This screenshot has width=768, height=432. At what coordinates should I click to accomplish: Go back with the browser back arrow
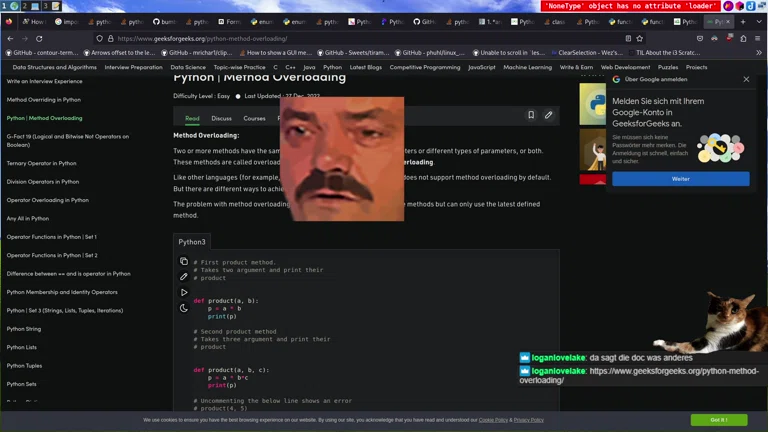pos(10,39)
